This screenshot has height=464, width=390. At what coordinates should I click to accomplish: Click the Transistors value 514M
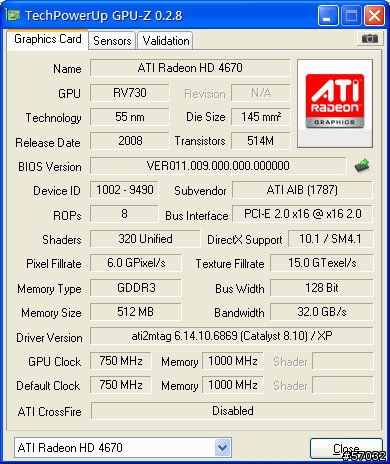click(x=261, y=141)
